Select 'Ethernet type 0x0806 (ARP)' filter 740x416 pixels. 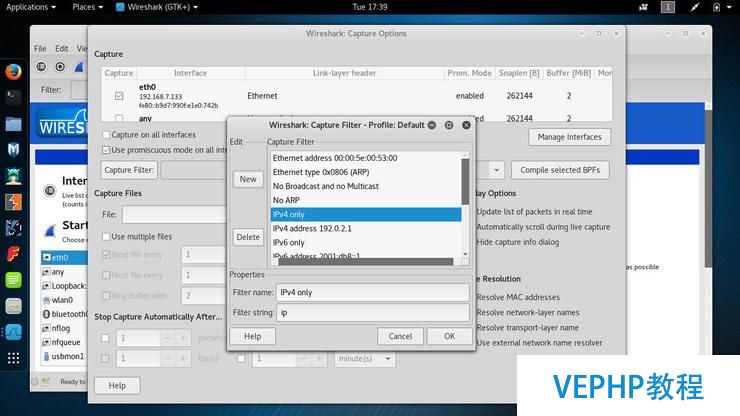tap(366, 172)
